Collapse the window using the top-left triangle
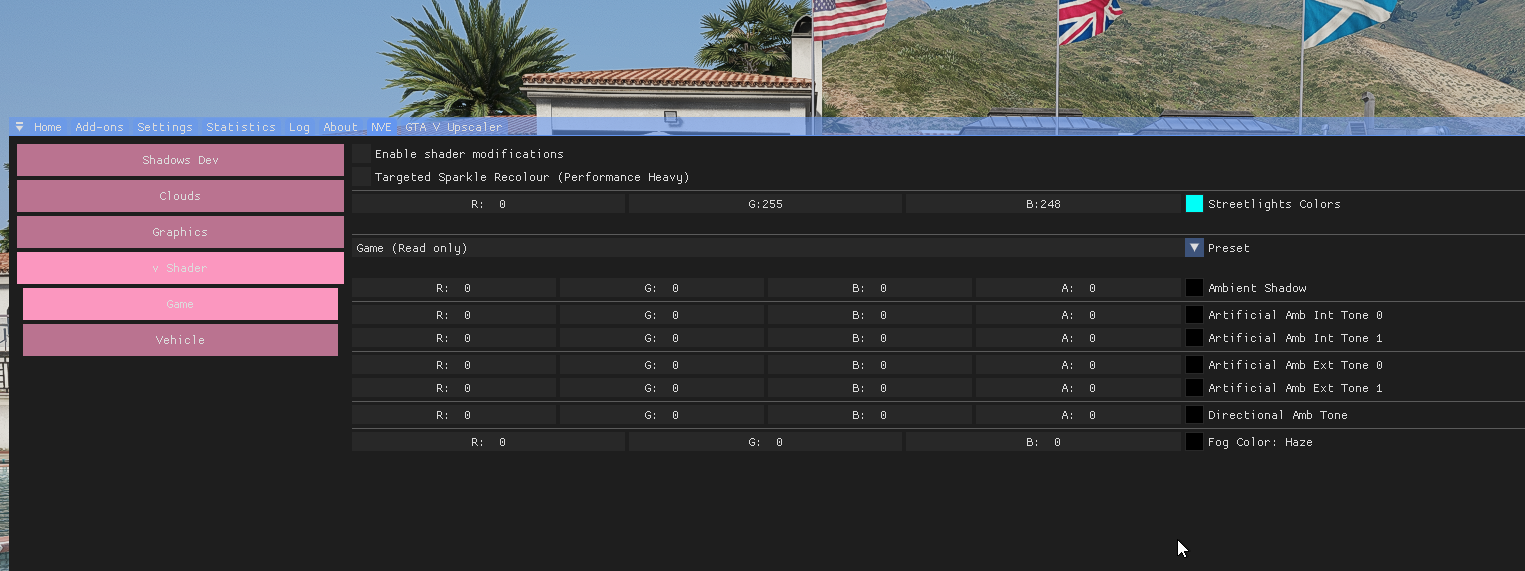 tap(19, 127)
